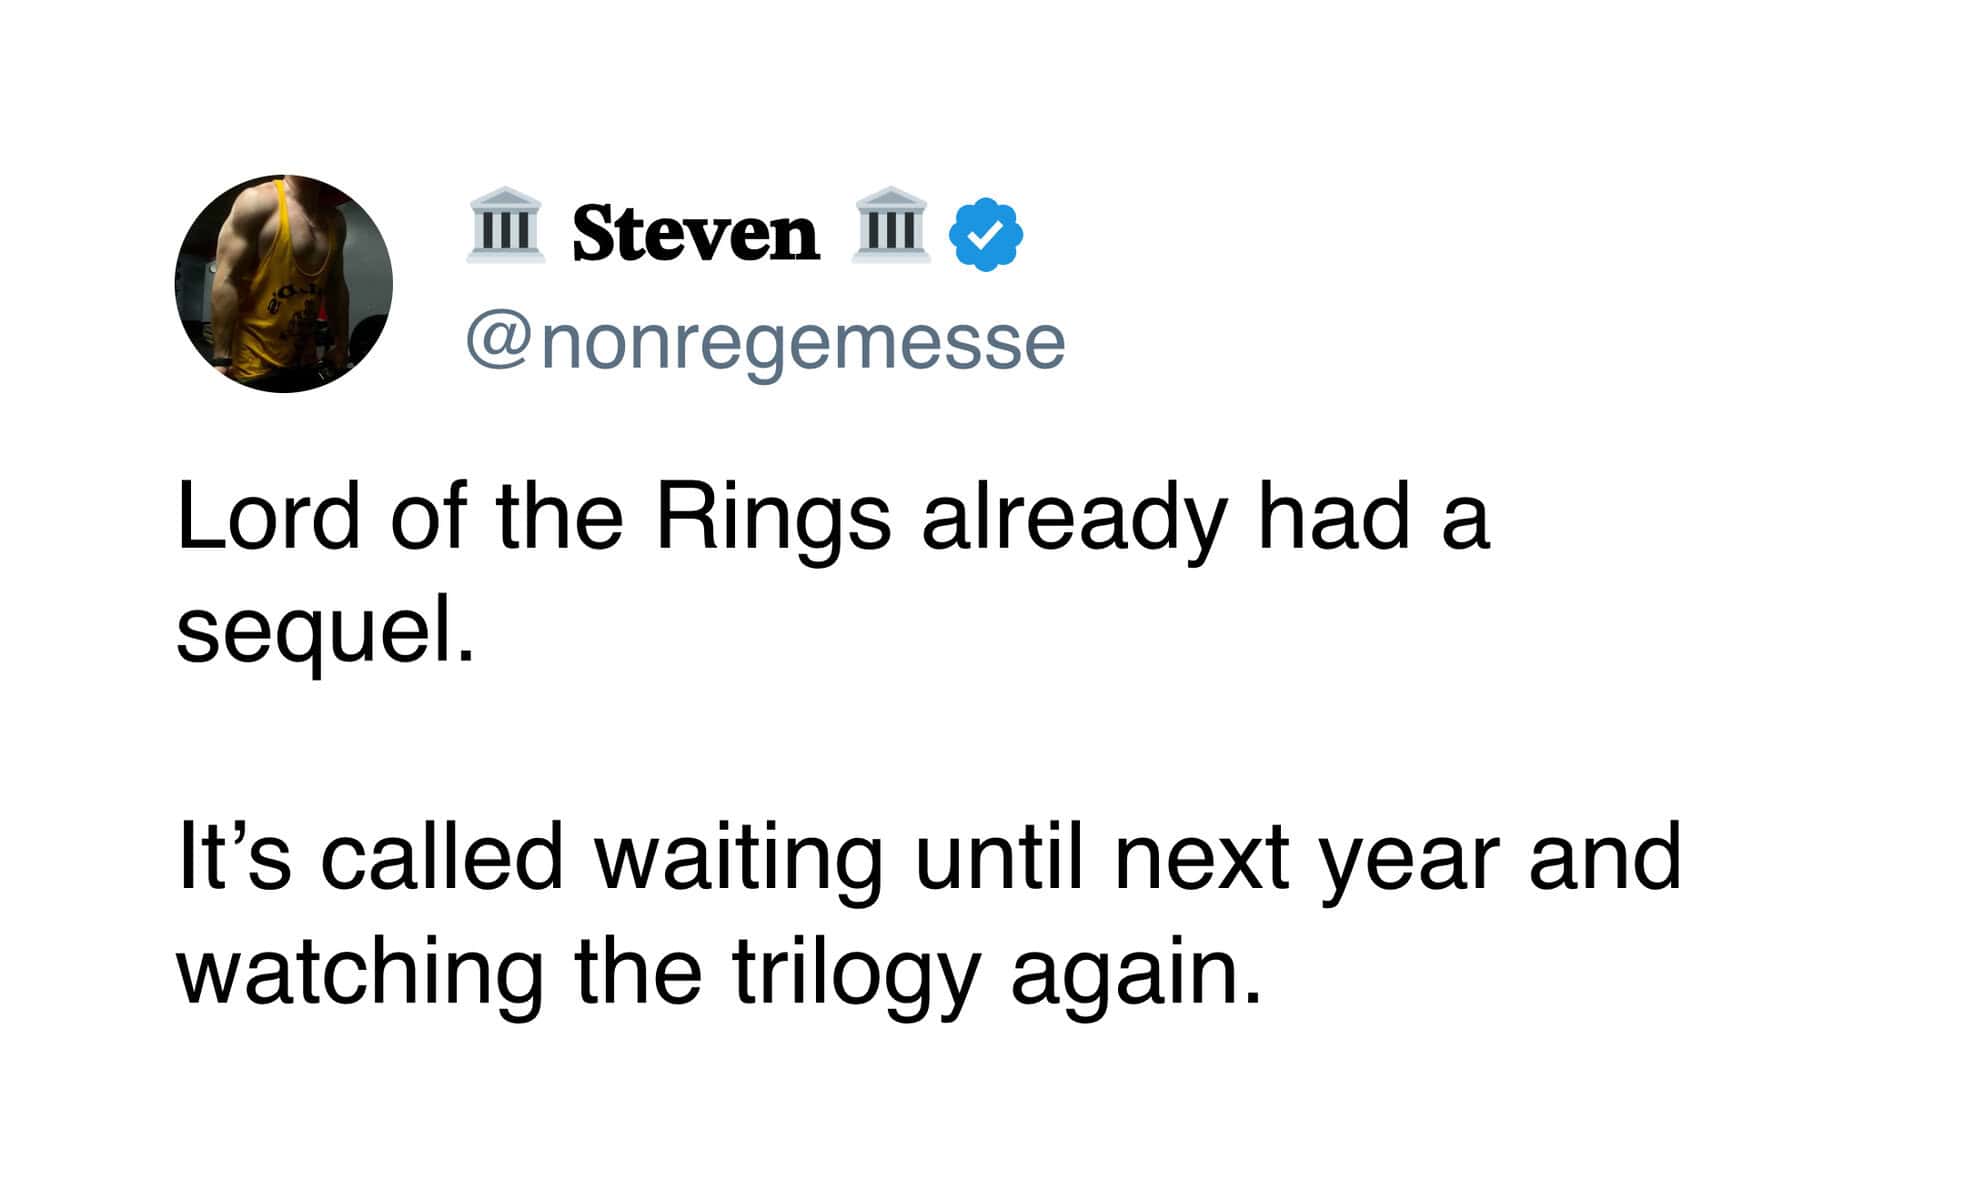Click the building emoji before Steven
This screenshot has height=1201, width=1965.
pos(506,226)
